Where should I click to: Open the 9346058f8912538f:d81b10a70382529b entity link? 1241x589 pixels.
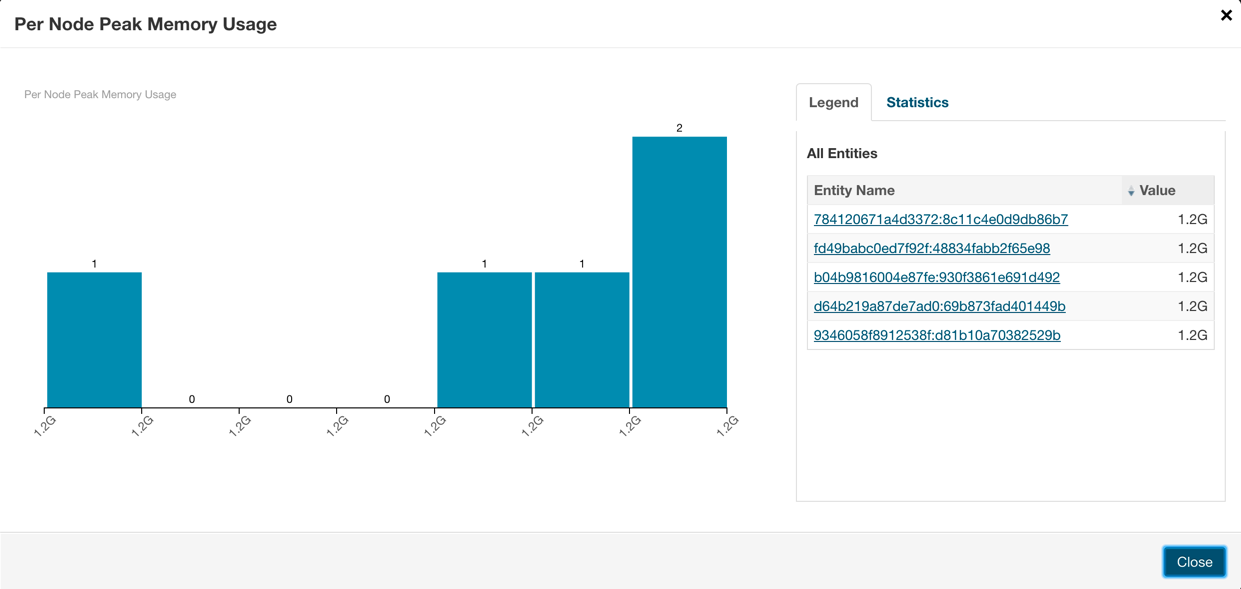[x=937, y=335]
